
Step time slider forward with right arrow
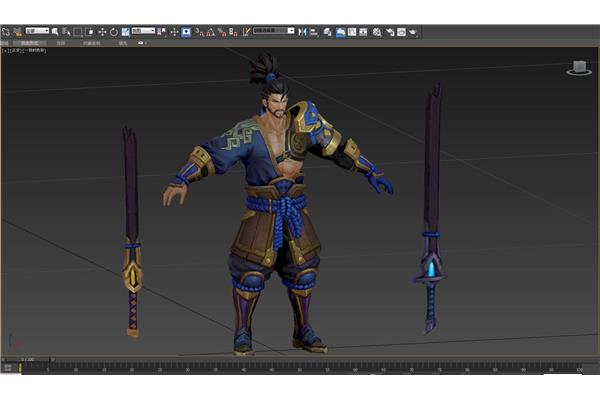point(53,359)
